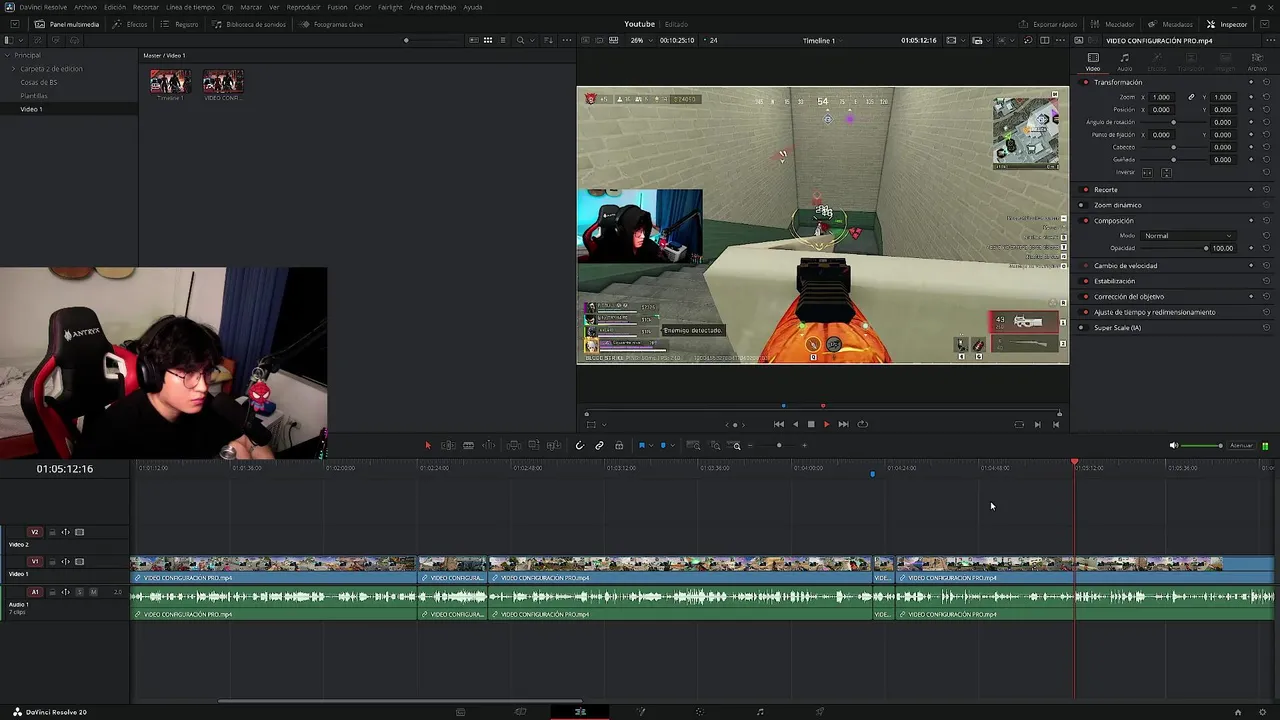This screenshot has height=720, width=1280.
Task: Open the Efectos panel
Action: point(130,24)
